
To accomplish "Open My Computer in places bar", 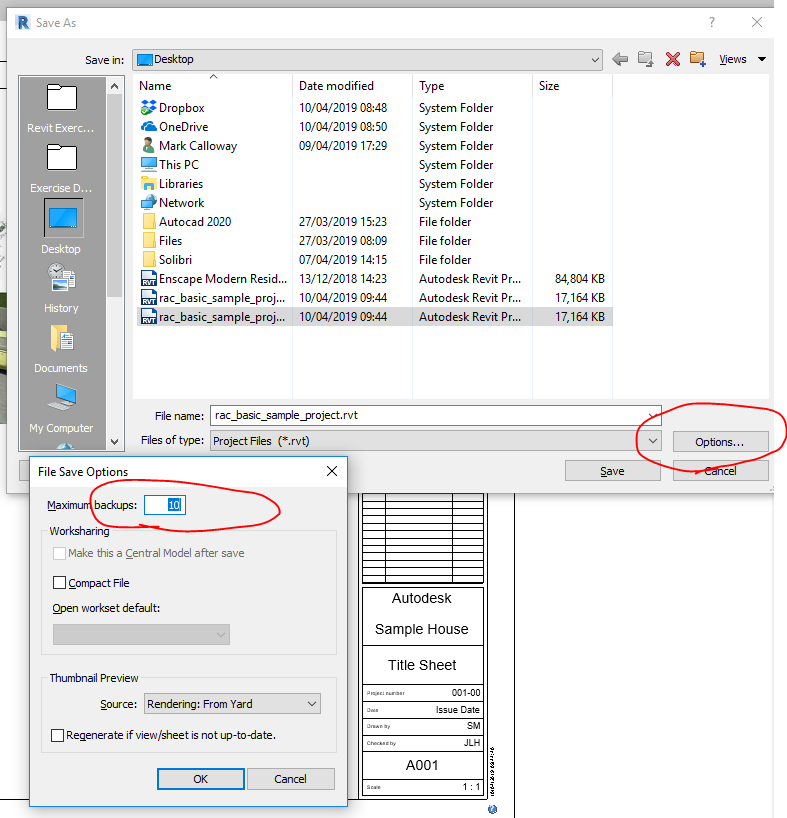I will tap(62, 409).
